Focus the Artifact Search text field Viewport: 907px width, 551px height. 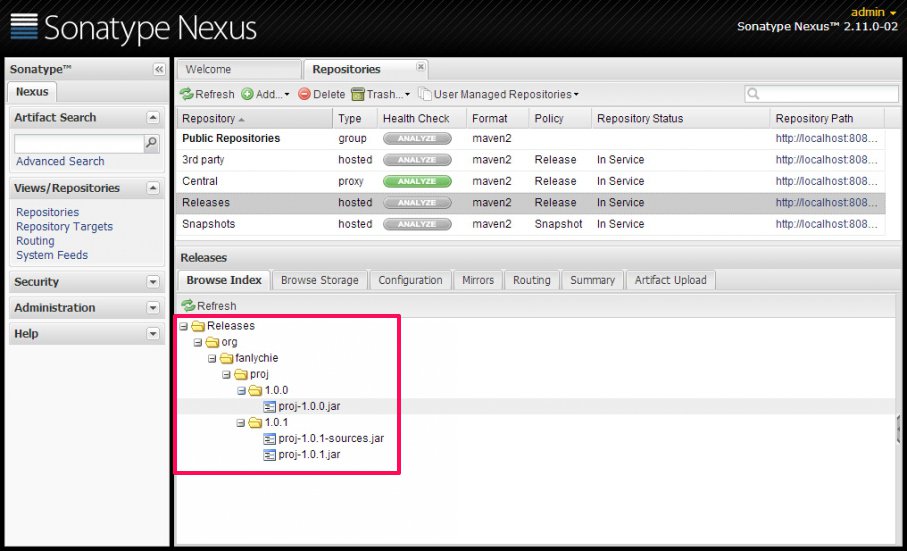tap(79, 143)
